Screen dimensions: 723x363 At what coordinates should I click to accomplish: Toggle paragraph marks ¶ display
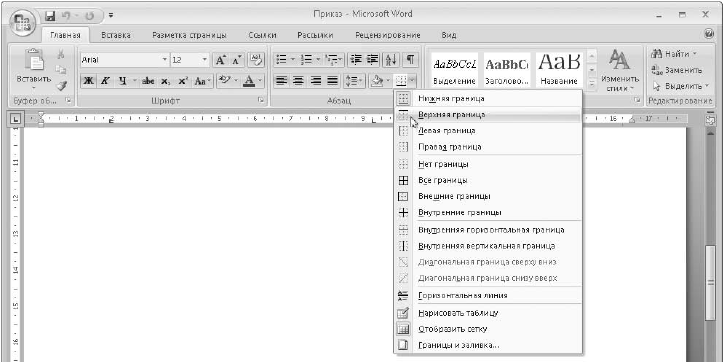(x=410, y=60)
